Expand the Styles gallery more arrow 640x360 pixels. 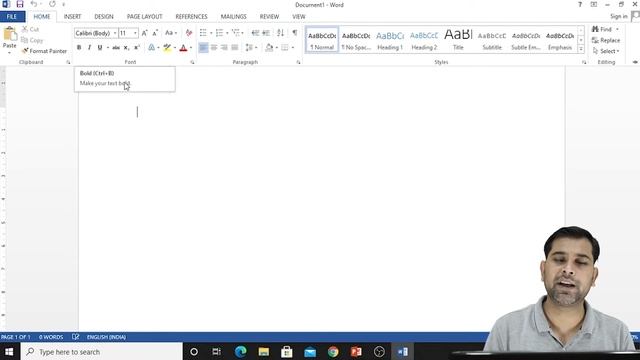pyautogui.click(x=581, y=49)
